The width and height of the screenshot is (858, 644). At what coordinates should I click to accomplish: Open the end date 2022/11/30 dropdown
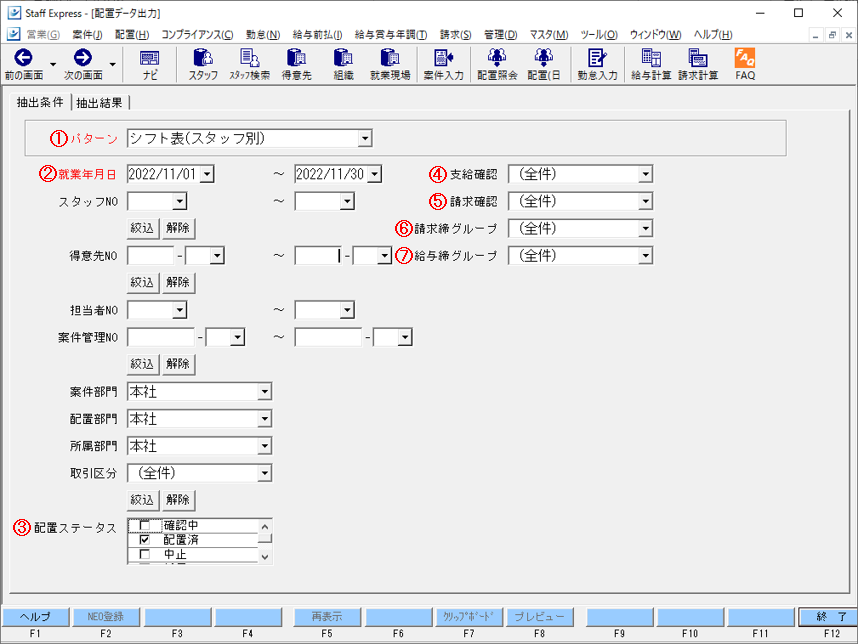tap(374, 175)
